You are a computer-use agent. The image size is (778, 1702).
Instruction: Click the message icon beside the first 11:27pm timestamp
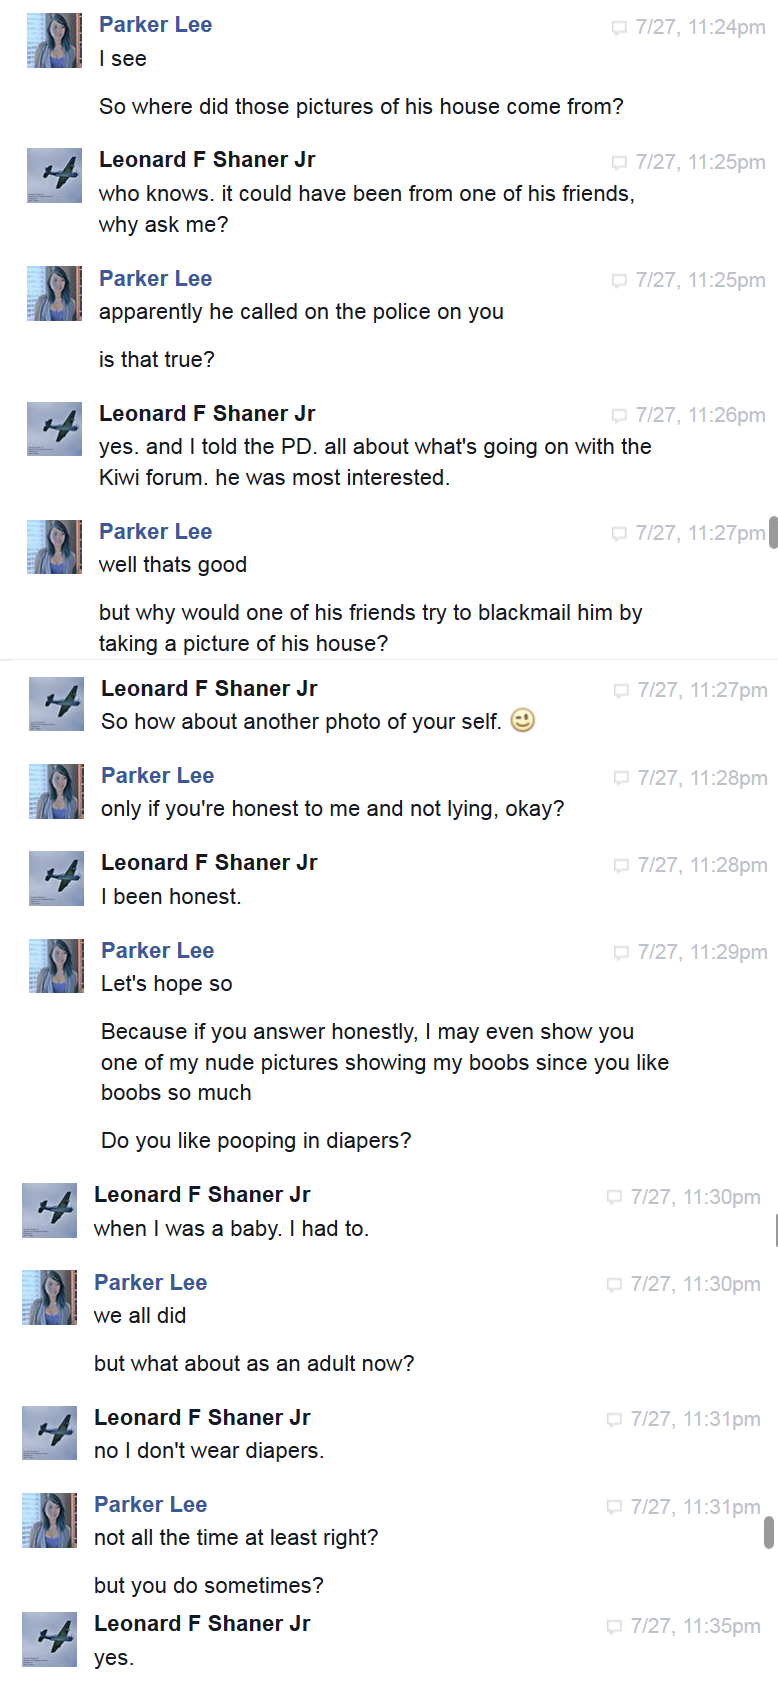coord(619,534)
